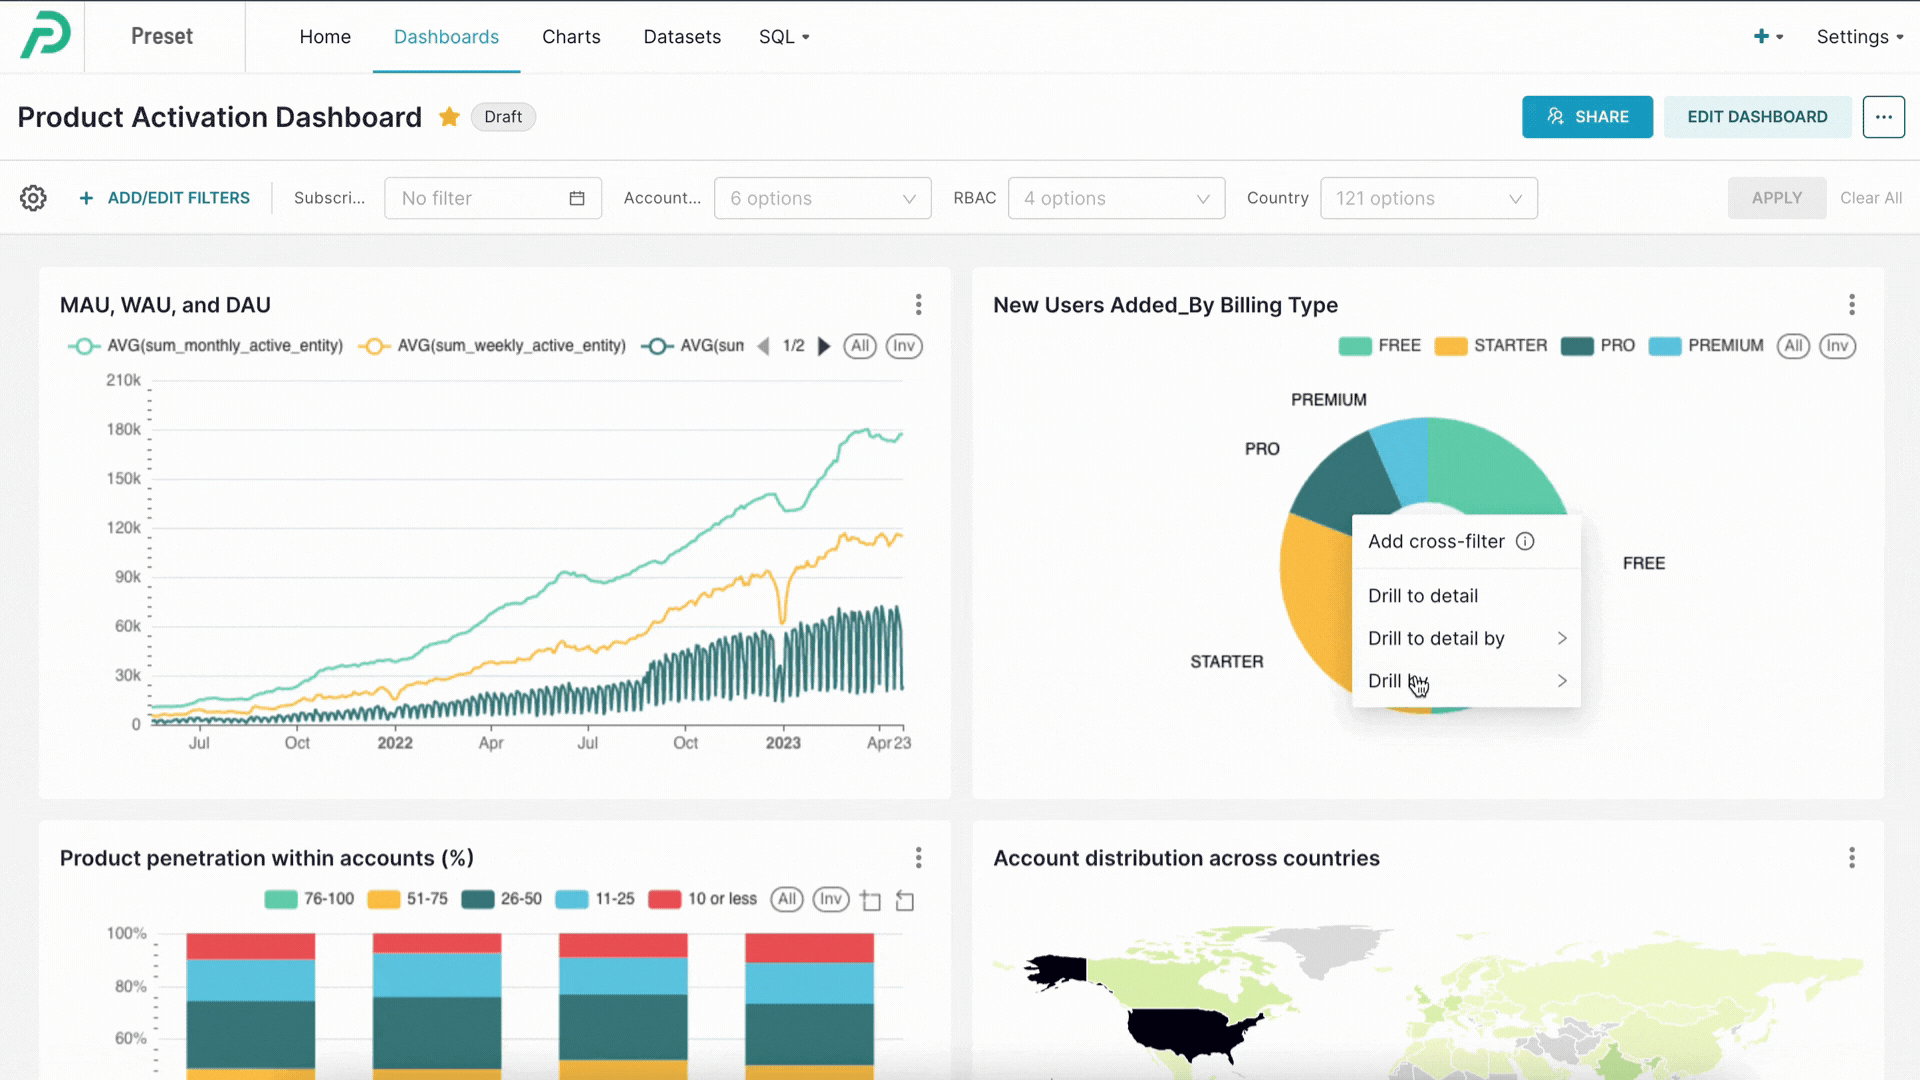Invert legend selection in New Users chart
Image resolution: width=1920 pixels, height=1080 pixels.
coord(1837,346)
